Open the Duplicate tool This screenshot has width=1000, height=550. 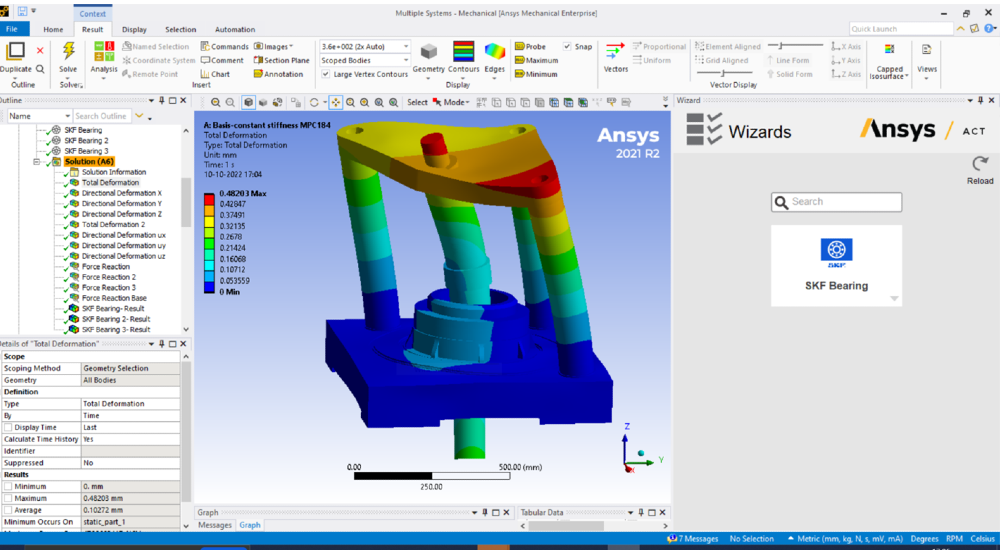click(x=15, y=57)
